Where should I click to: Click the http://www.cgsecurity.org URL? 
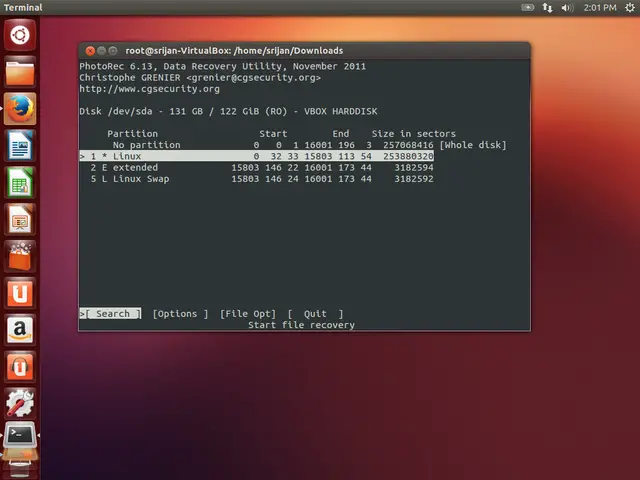pos(149,89)
